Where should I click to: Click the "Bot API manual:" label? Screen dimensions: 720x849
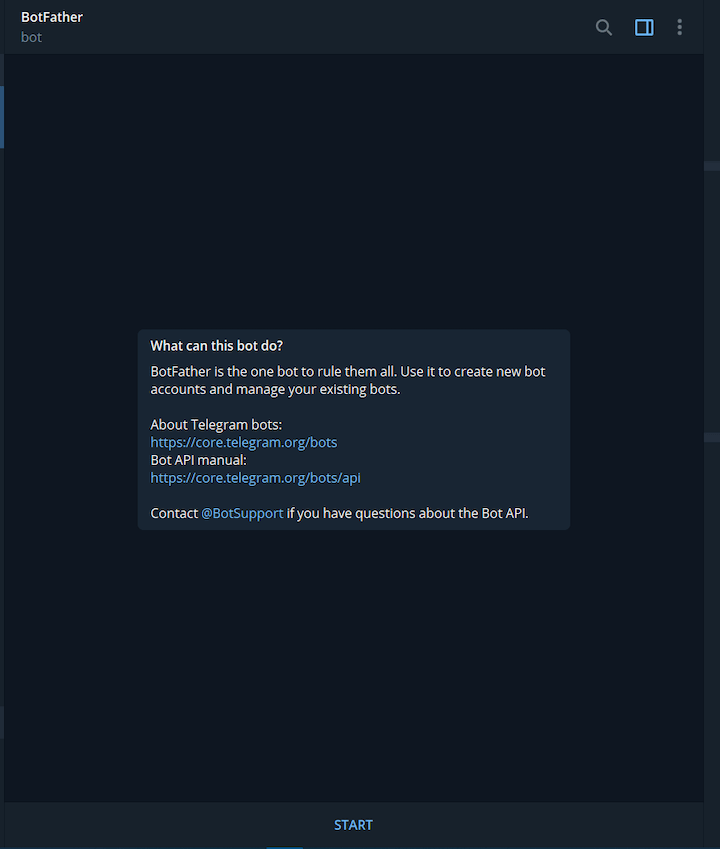coord(198,460)
